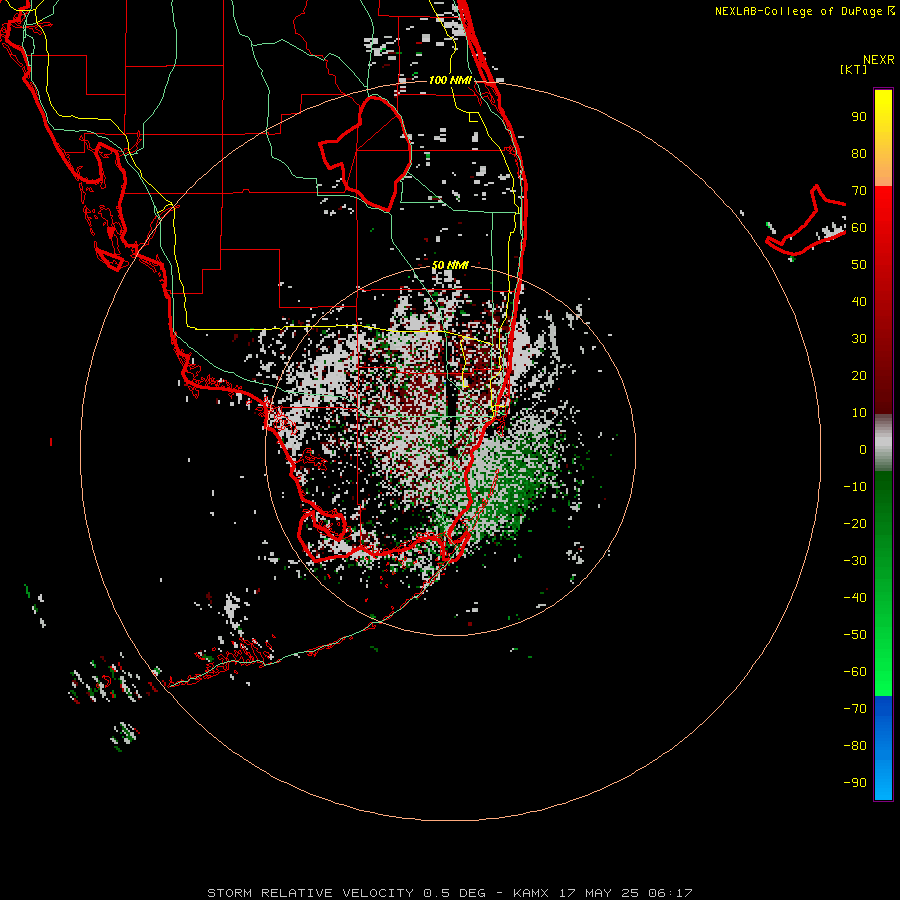
Task: Click the KAMX station identifier in caption
Action: [531, 893]
